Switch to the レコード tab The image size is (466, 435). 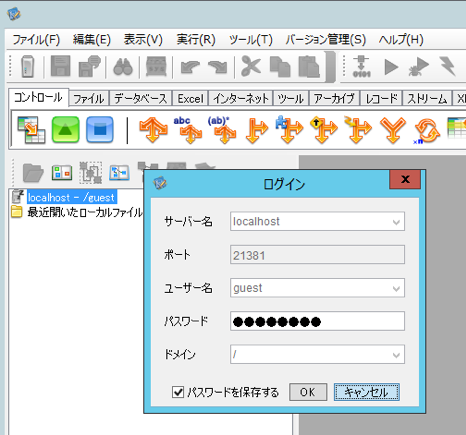[381, 99]
